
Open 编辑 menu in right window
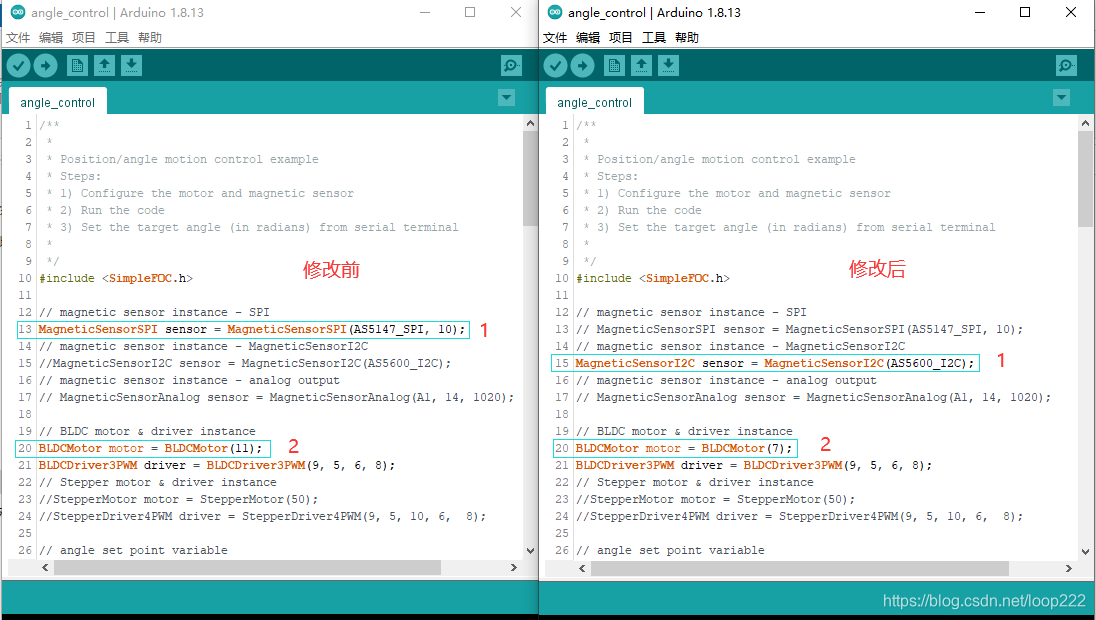tap(588, 38)
